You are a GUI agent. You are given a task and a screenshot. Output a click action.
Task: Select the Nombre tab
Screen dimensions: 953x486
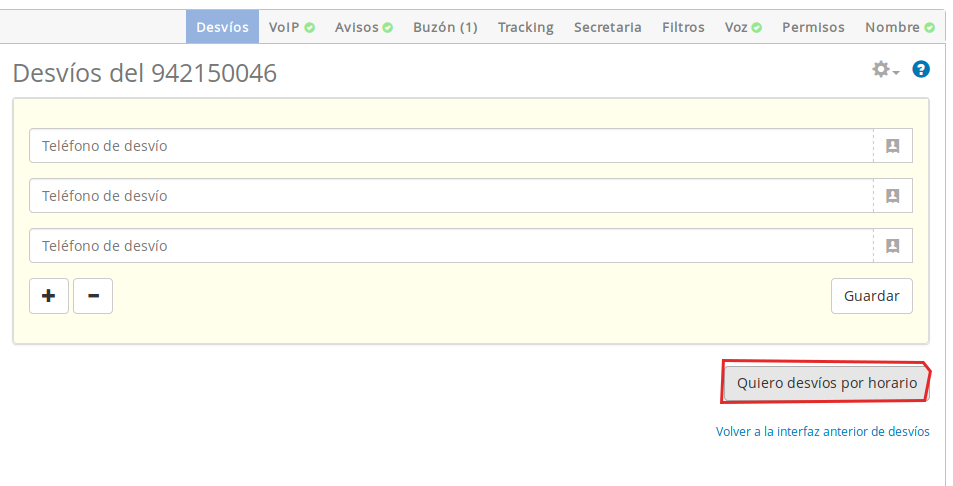[899, 27]
